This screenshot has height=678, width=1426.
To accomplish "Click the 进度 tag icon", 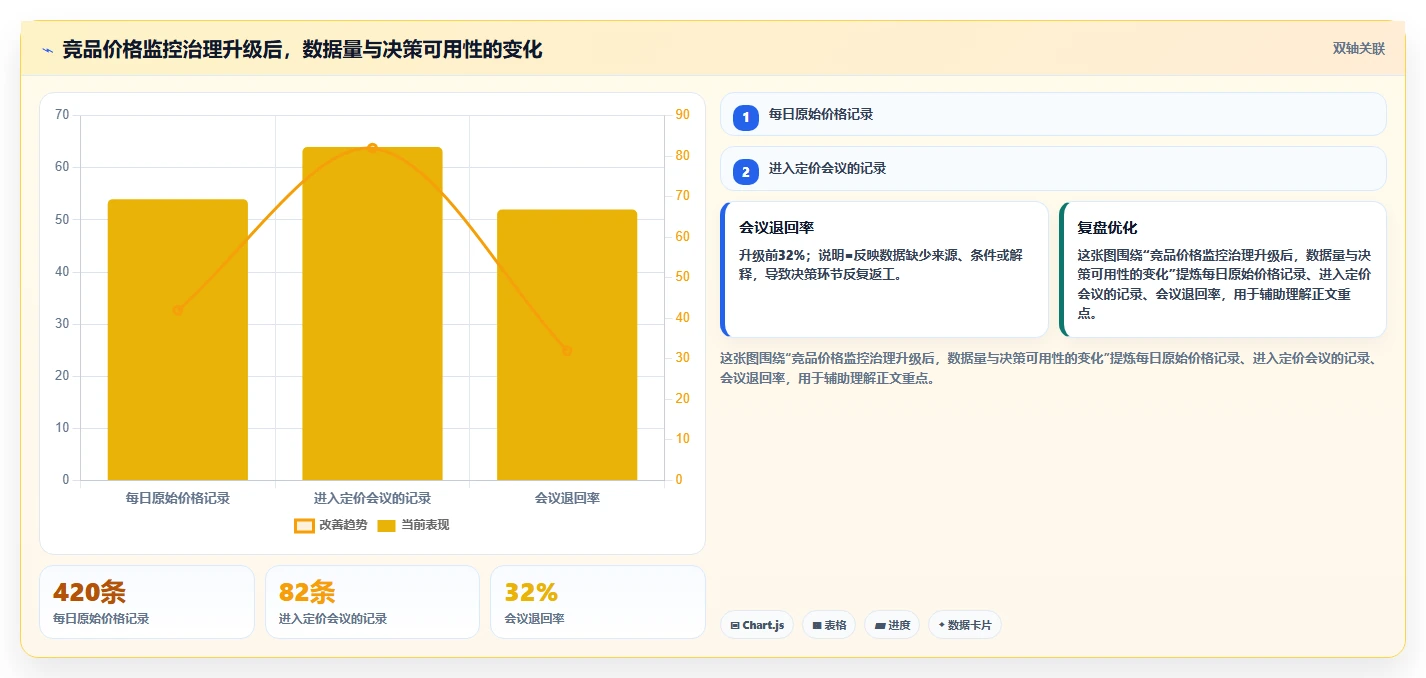I will click(x=880, y=625).
